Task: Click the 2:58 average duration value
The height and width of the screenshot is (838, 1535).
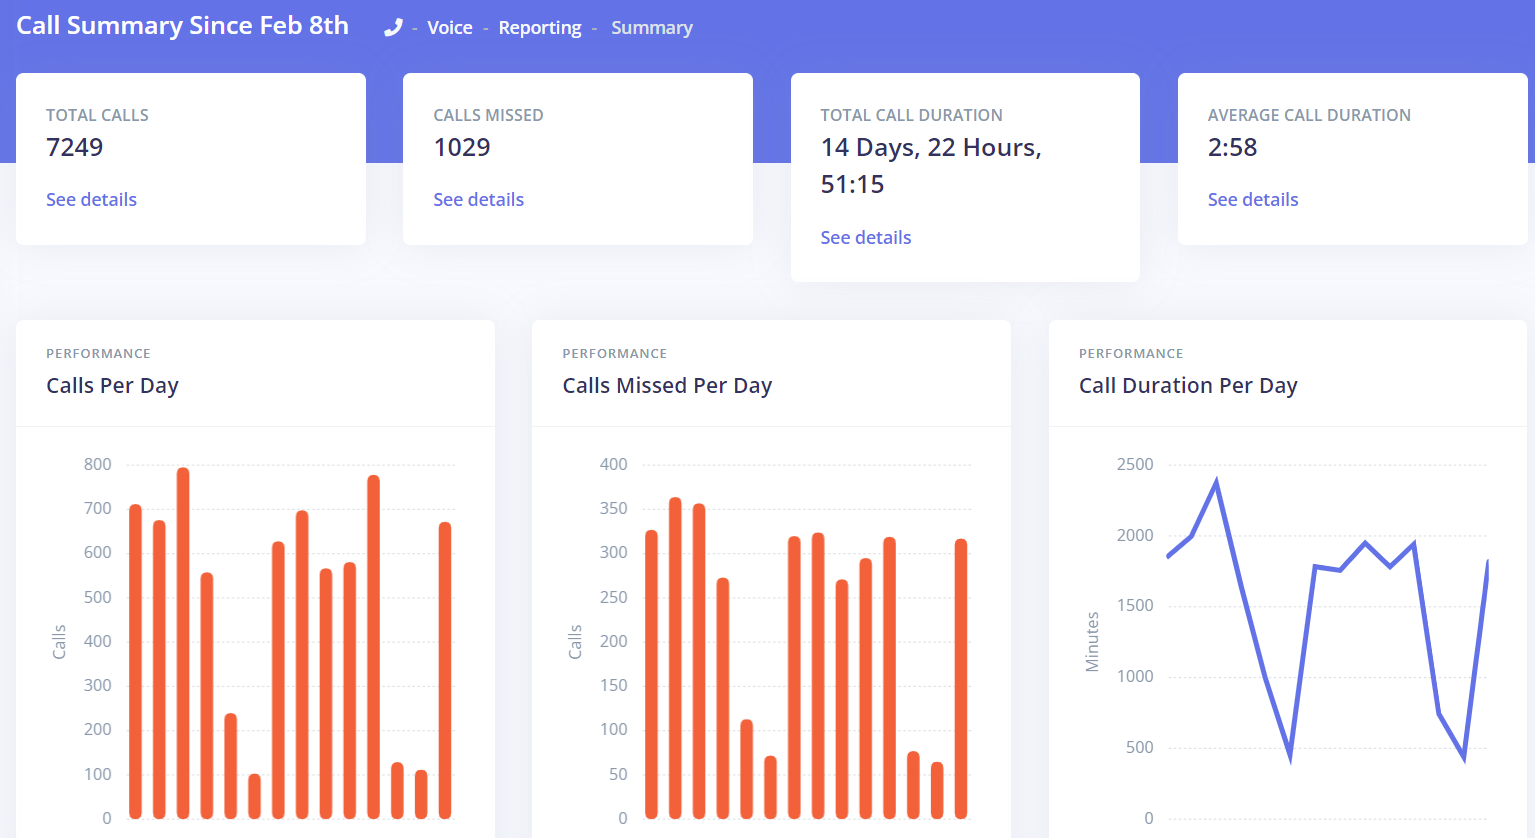Action: pos(1232,147)
